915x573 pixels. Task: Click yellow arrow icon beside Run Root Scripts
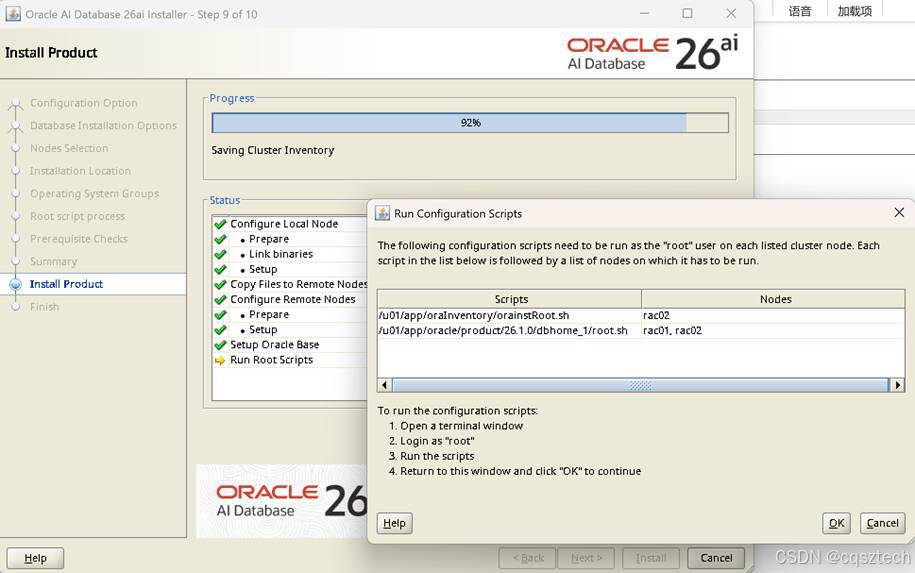pyautogui.click(x=220, y=361)
